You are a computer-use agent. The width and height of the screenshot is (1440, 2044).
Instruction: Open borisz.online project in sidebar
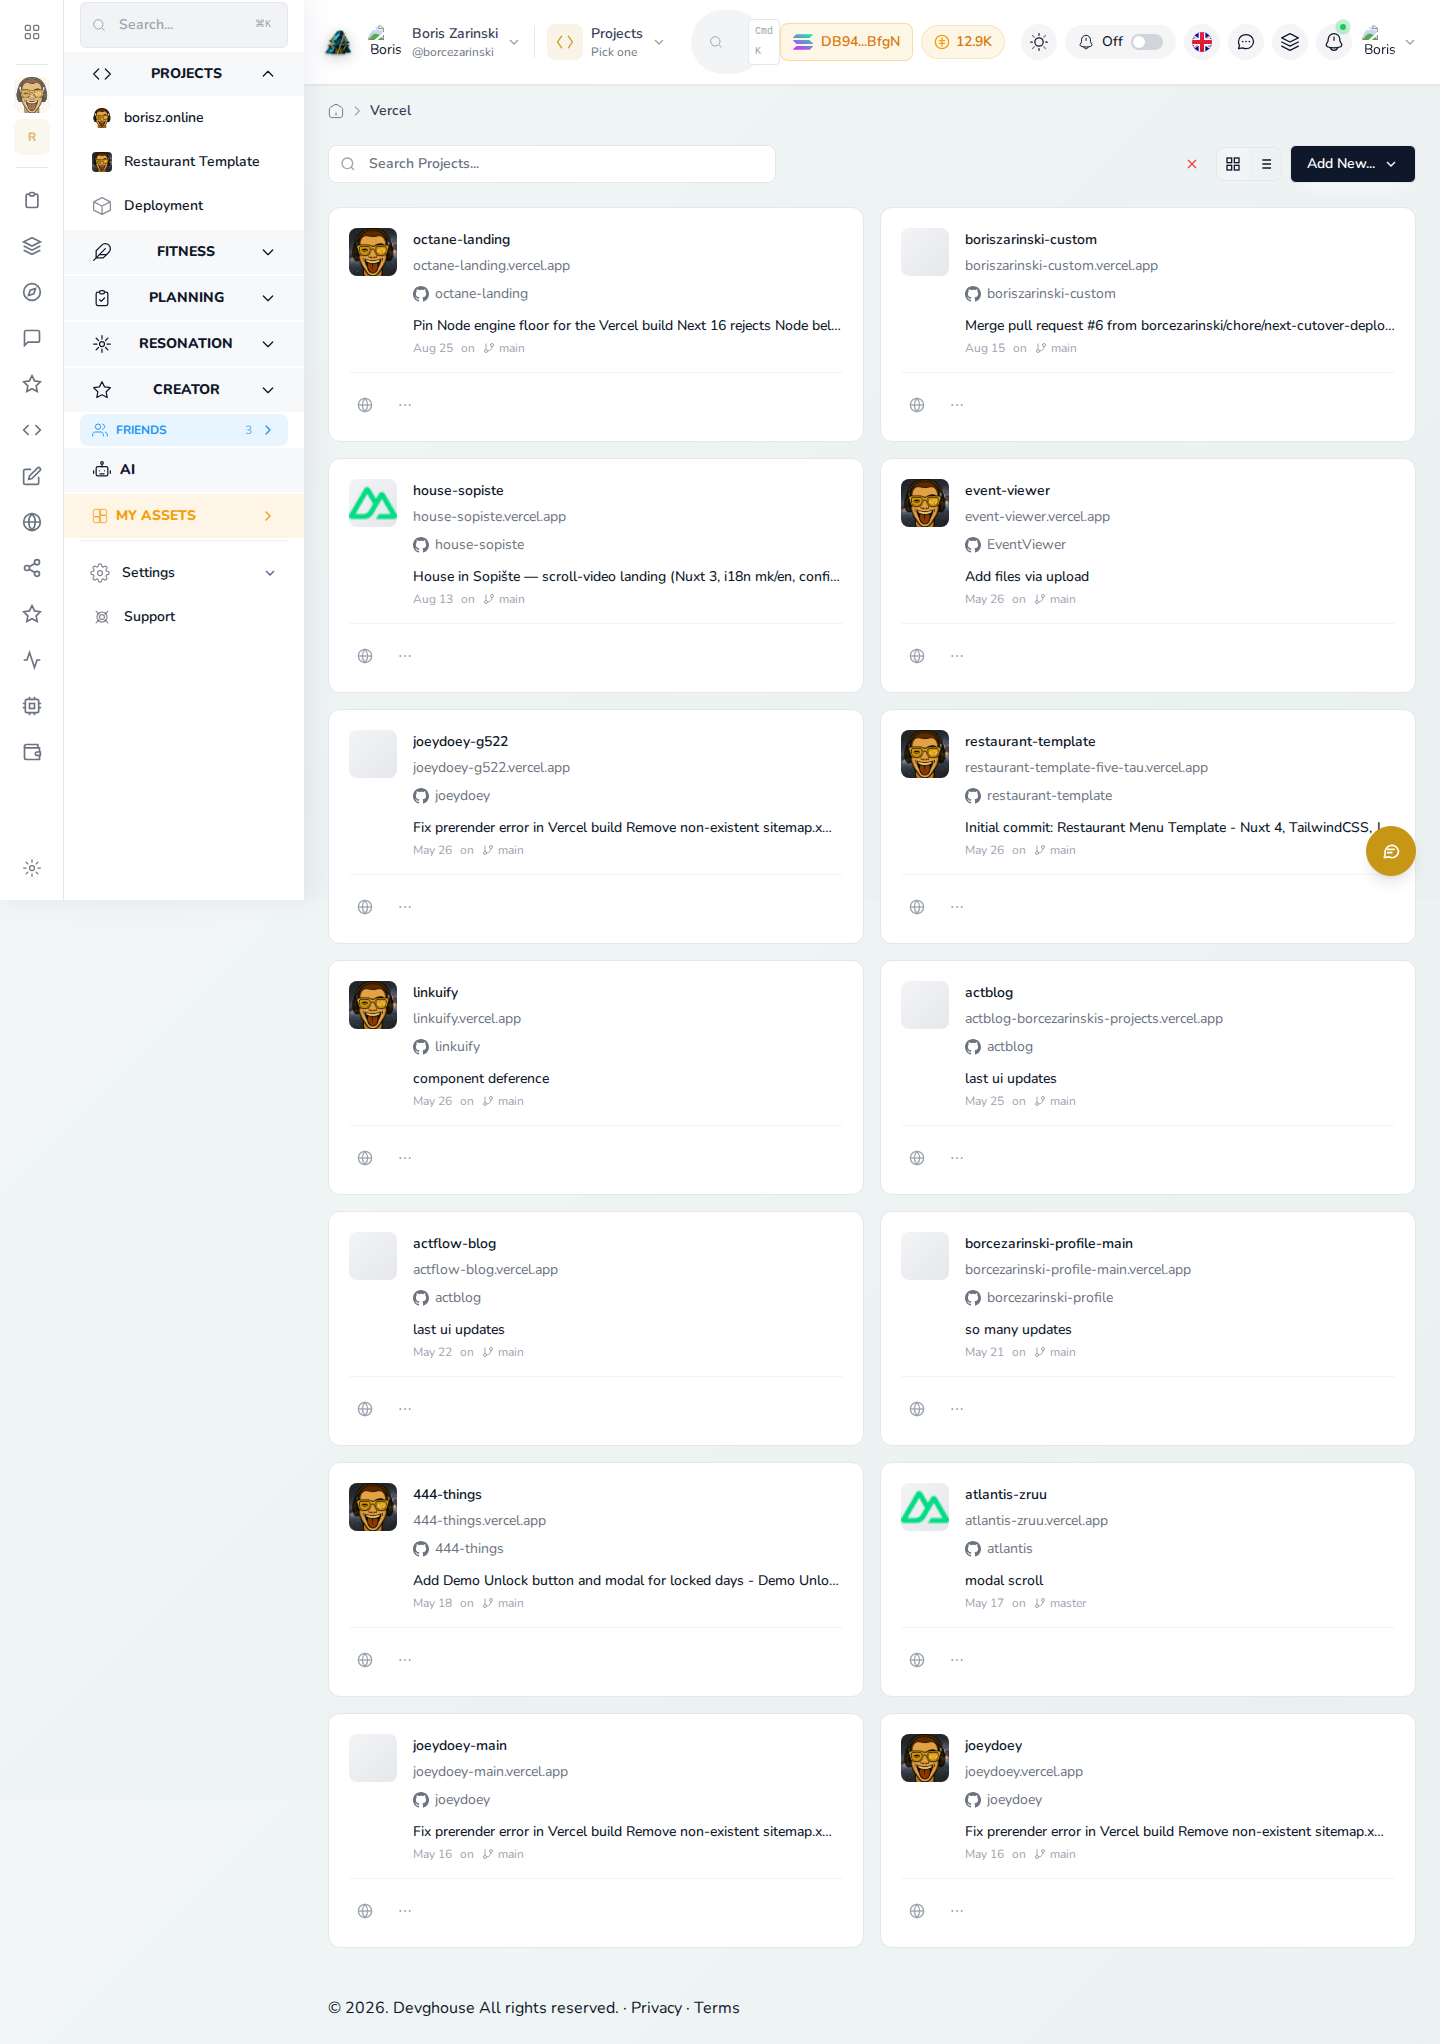tap(184, 118)
